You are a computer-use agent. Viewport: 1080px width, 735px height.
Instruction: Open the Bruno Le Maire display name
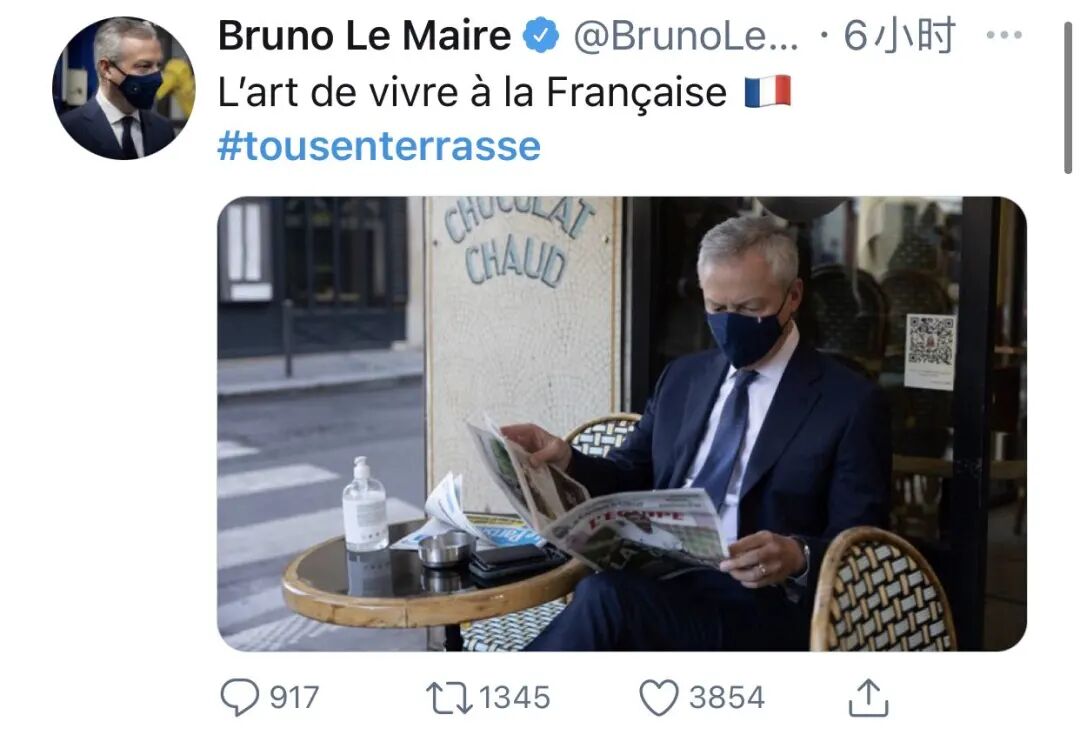364,36
